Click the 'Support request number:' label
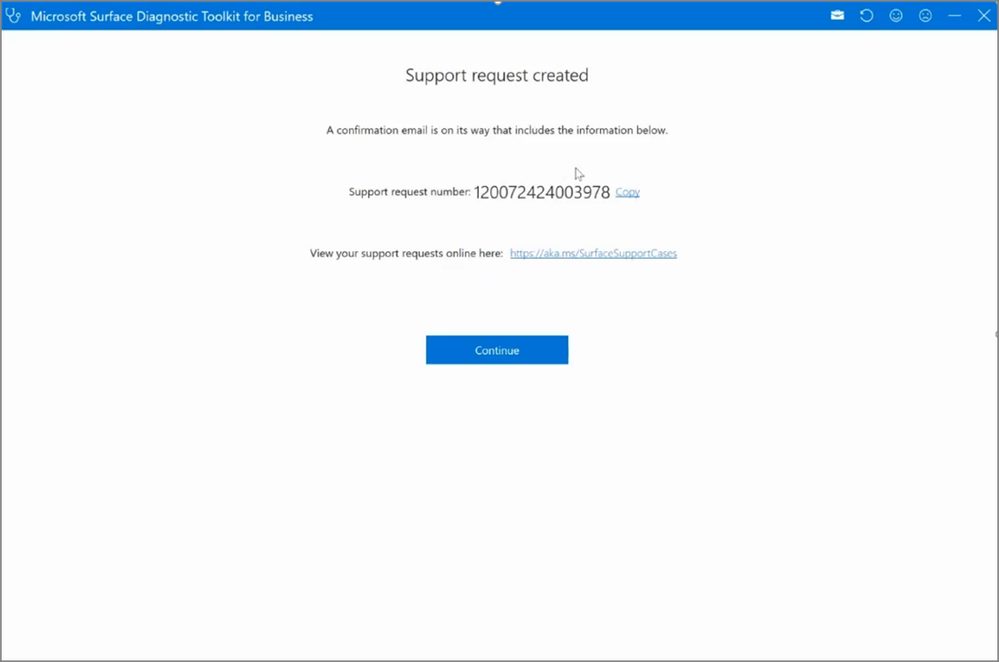 point(409,192)
